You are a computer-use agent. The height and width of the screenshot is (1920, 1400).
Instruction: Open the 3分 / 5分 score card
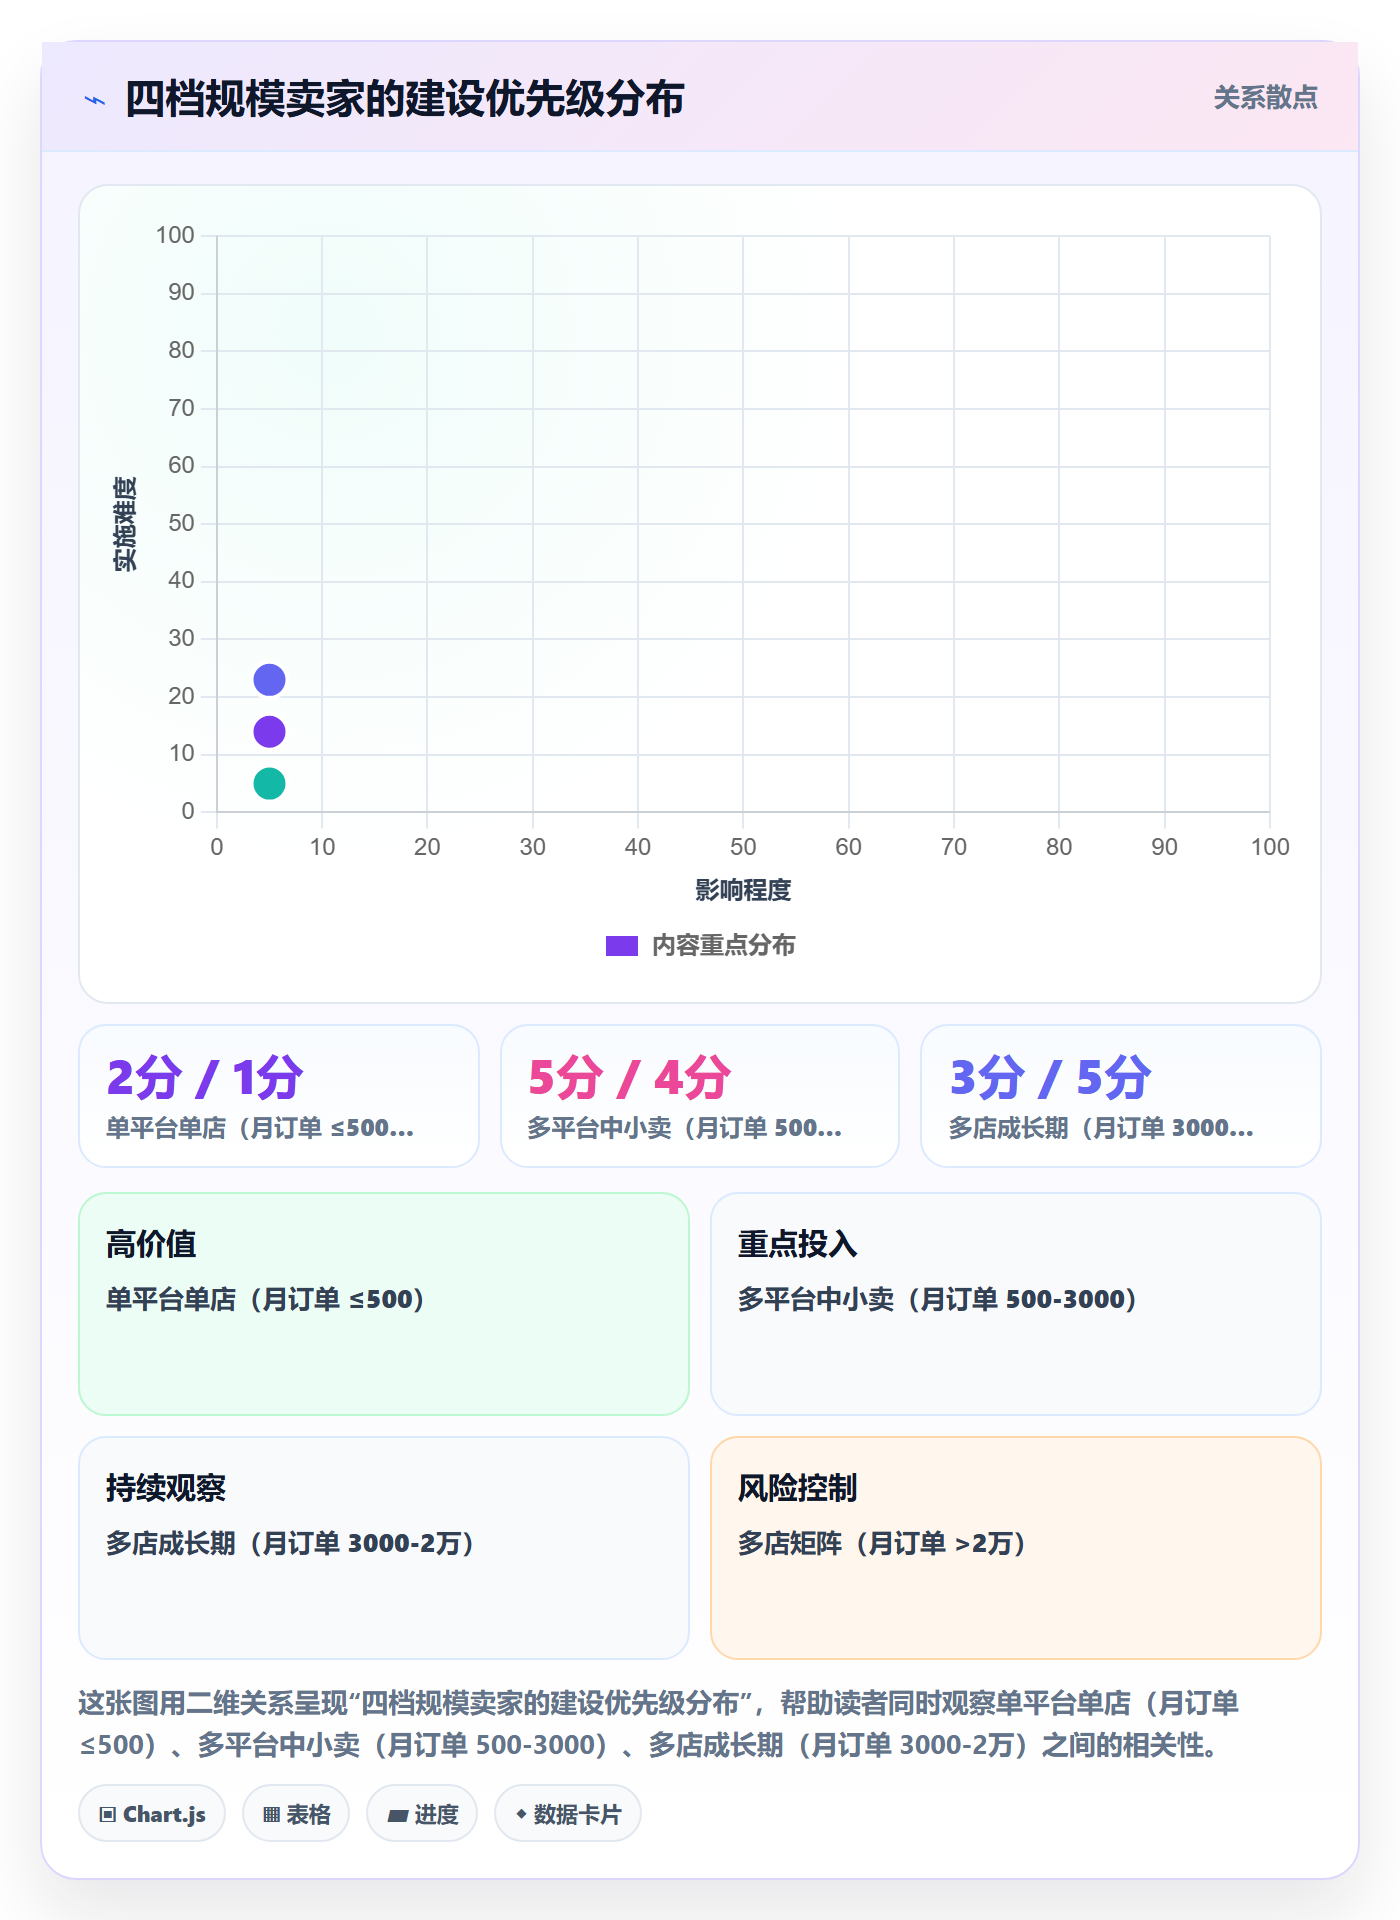pos(1121,1096)
